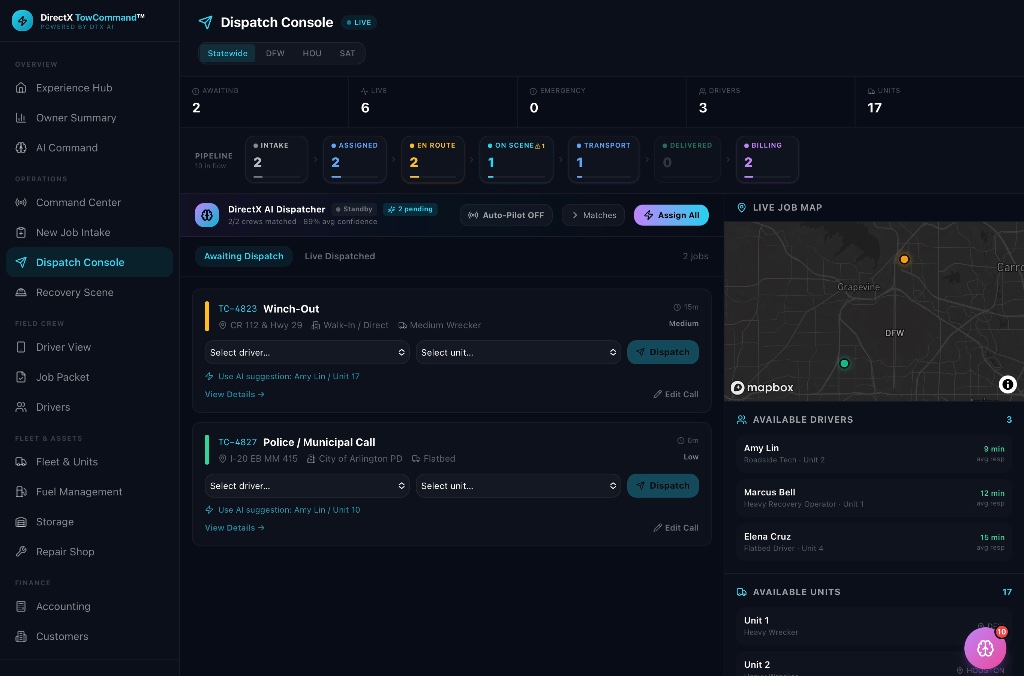The image size is (1024, 676).
Task: Select the HOU region filter
Action: tap(312, 53)
